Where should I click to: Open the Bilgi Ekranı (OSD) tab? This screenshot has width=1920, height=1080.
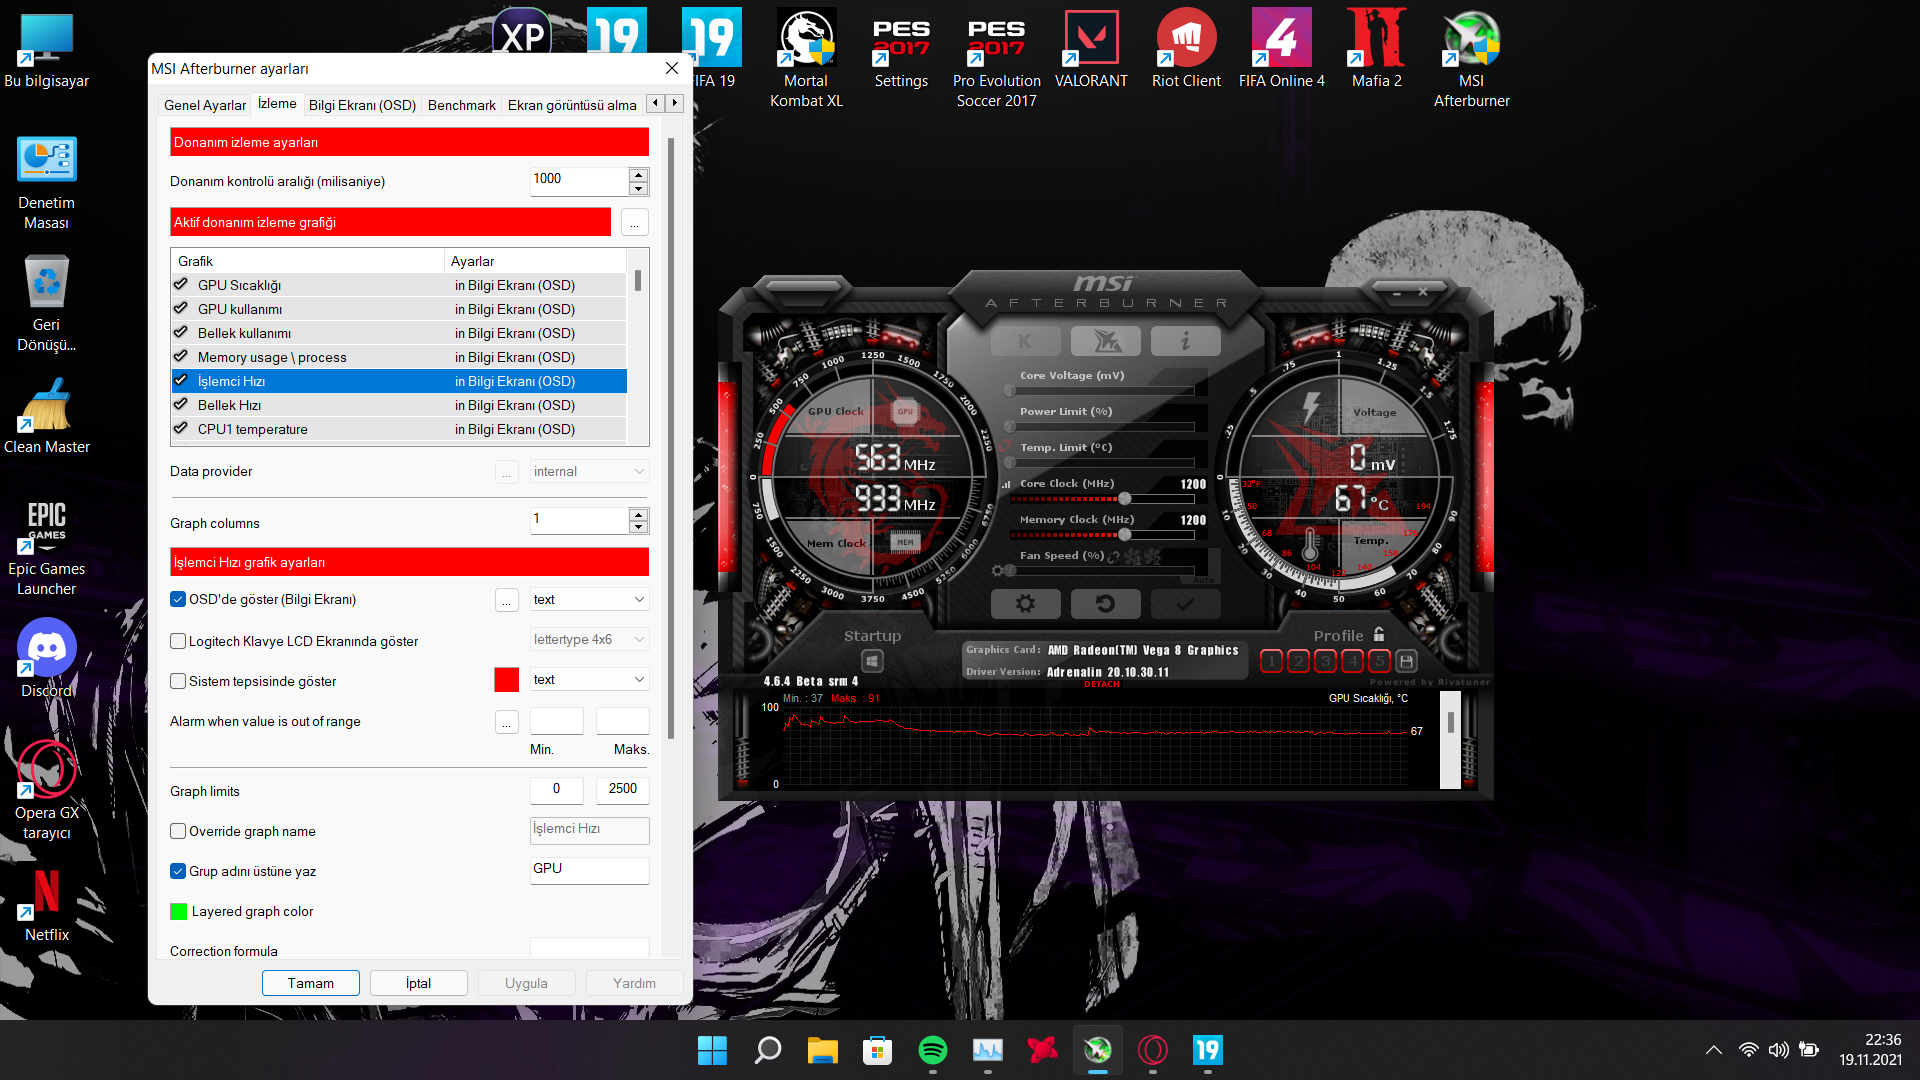point(362,105)
